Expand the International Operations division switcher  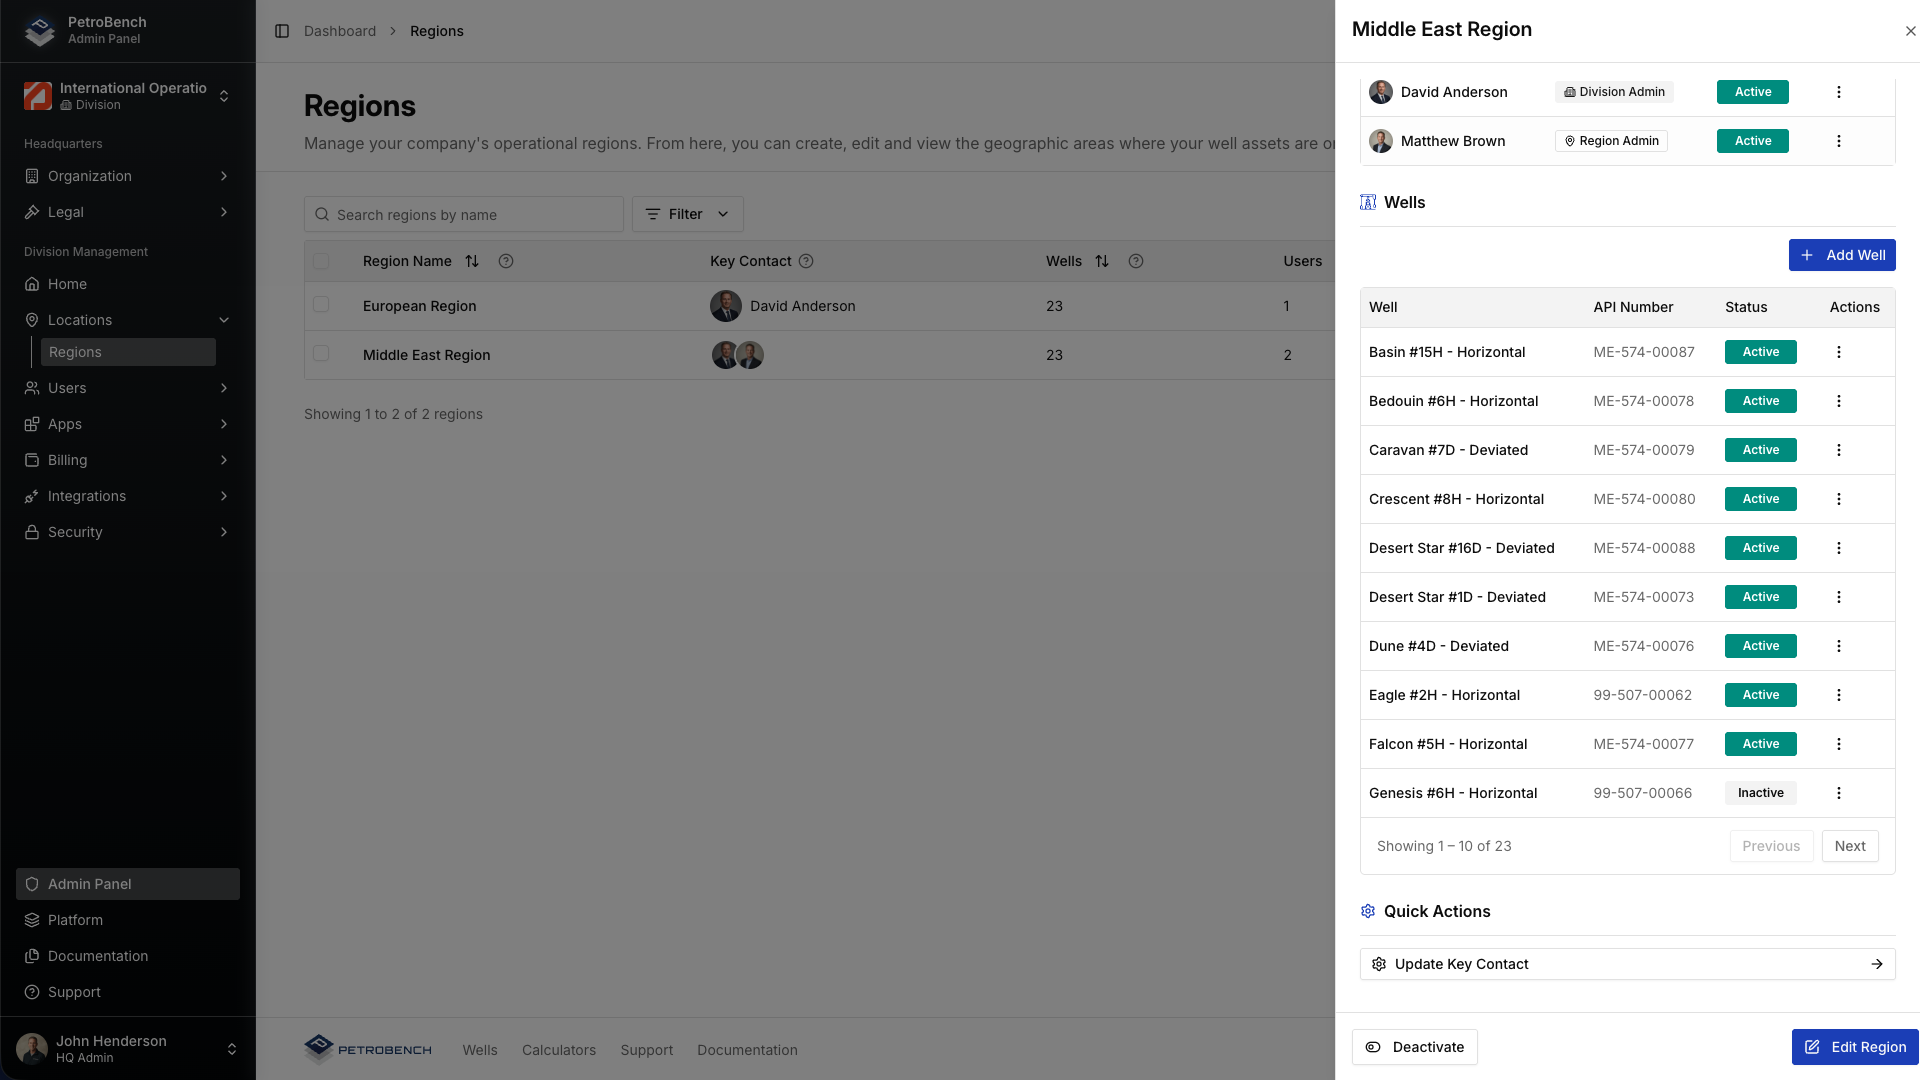click(225, 96)
